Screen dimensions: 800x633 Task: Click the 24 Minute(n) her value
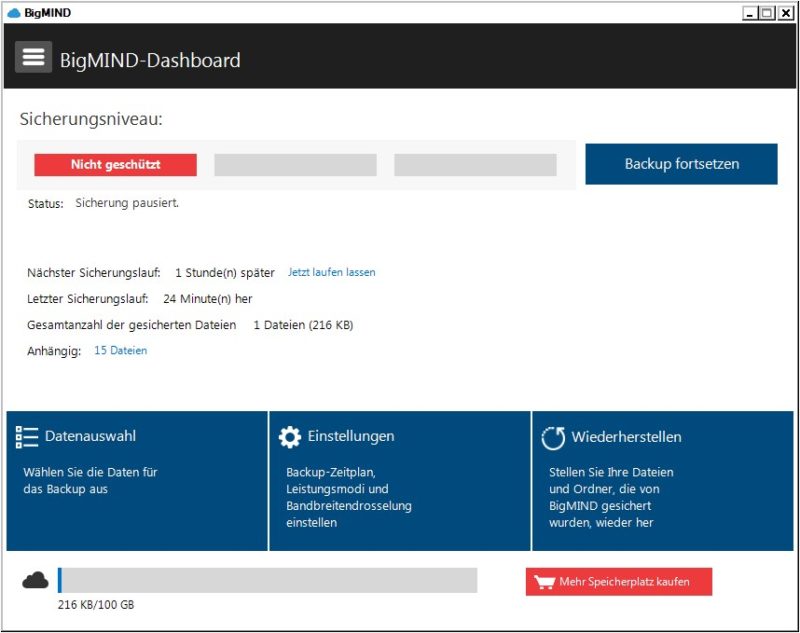(x=208, y=299)
